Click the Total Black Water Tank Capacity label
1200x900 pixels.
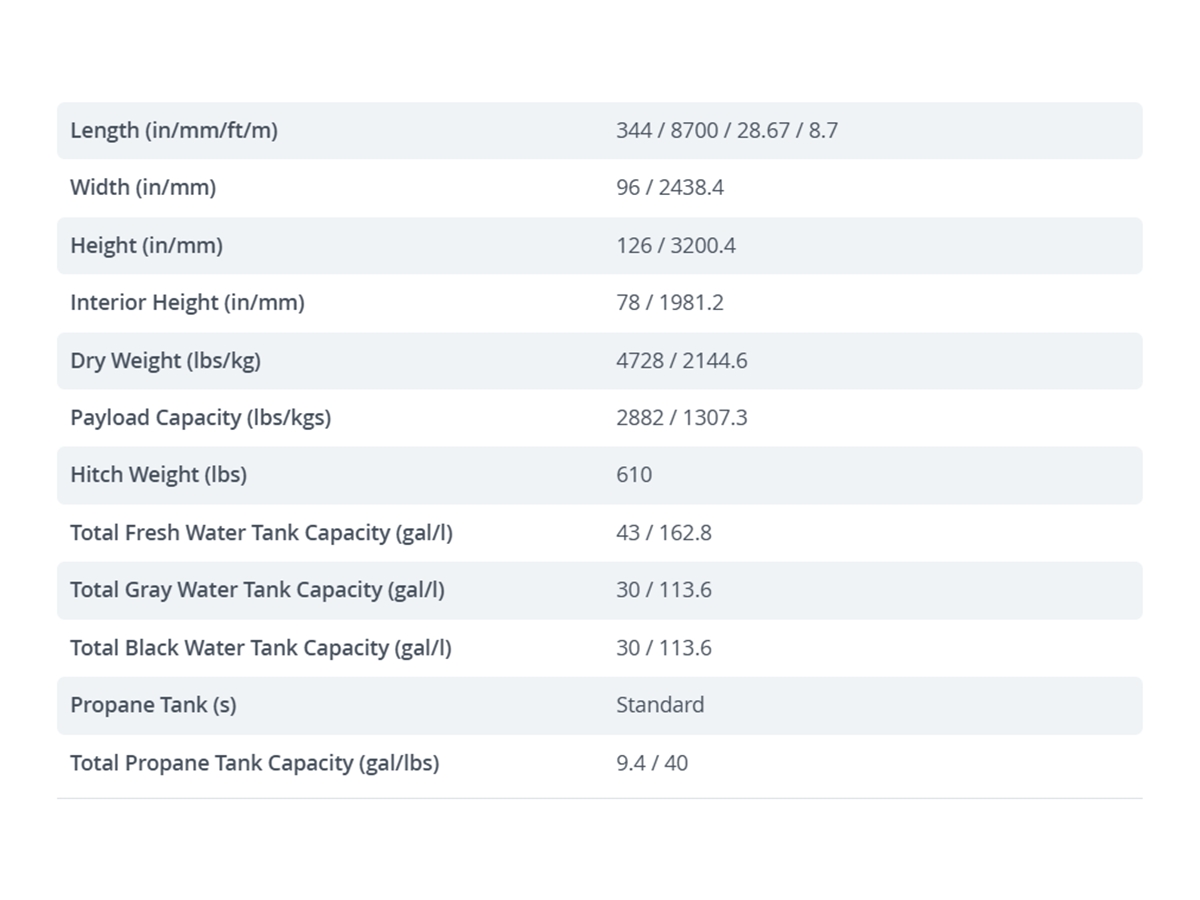tap(261, 647)
